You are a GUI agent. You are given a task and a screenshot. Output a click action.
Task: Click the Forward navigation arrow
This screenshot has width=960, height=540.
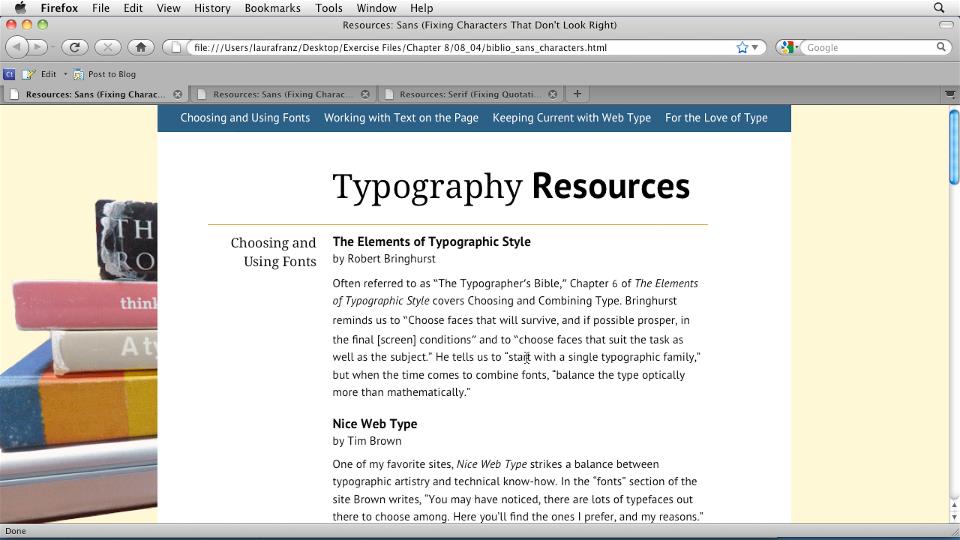click(38, 47)
